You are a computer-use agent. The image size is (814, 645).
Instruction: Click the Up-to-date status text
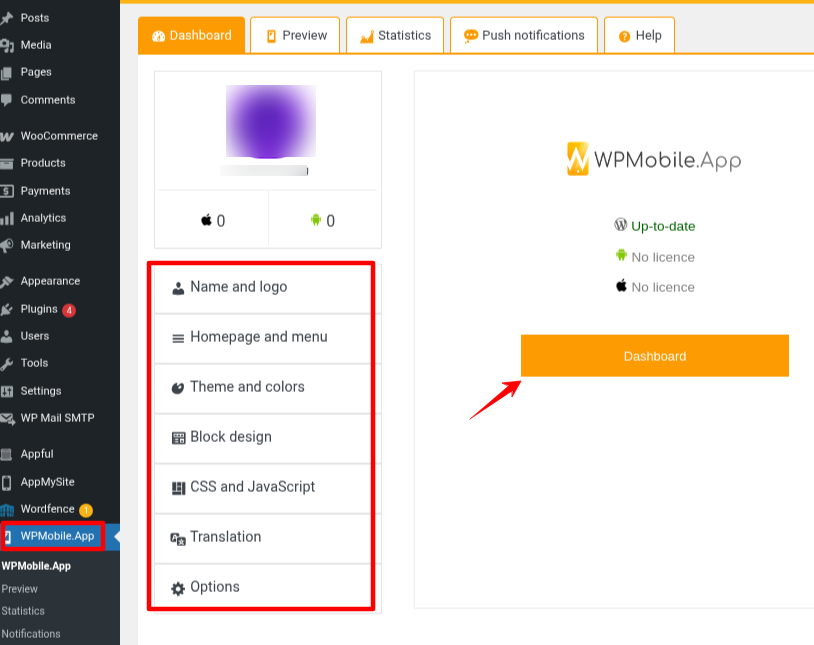coord(663,226)
